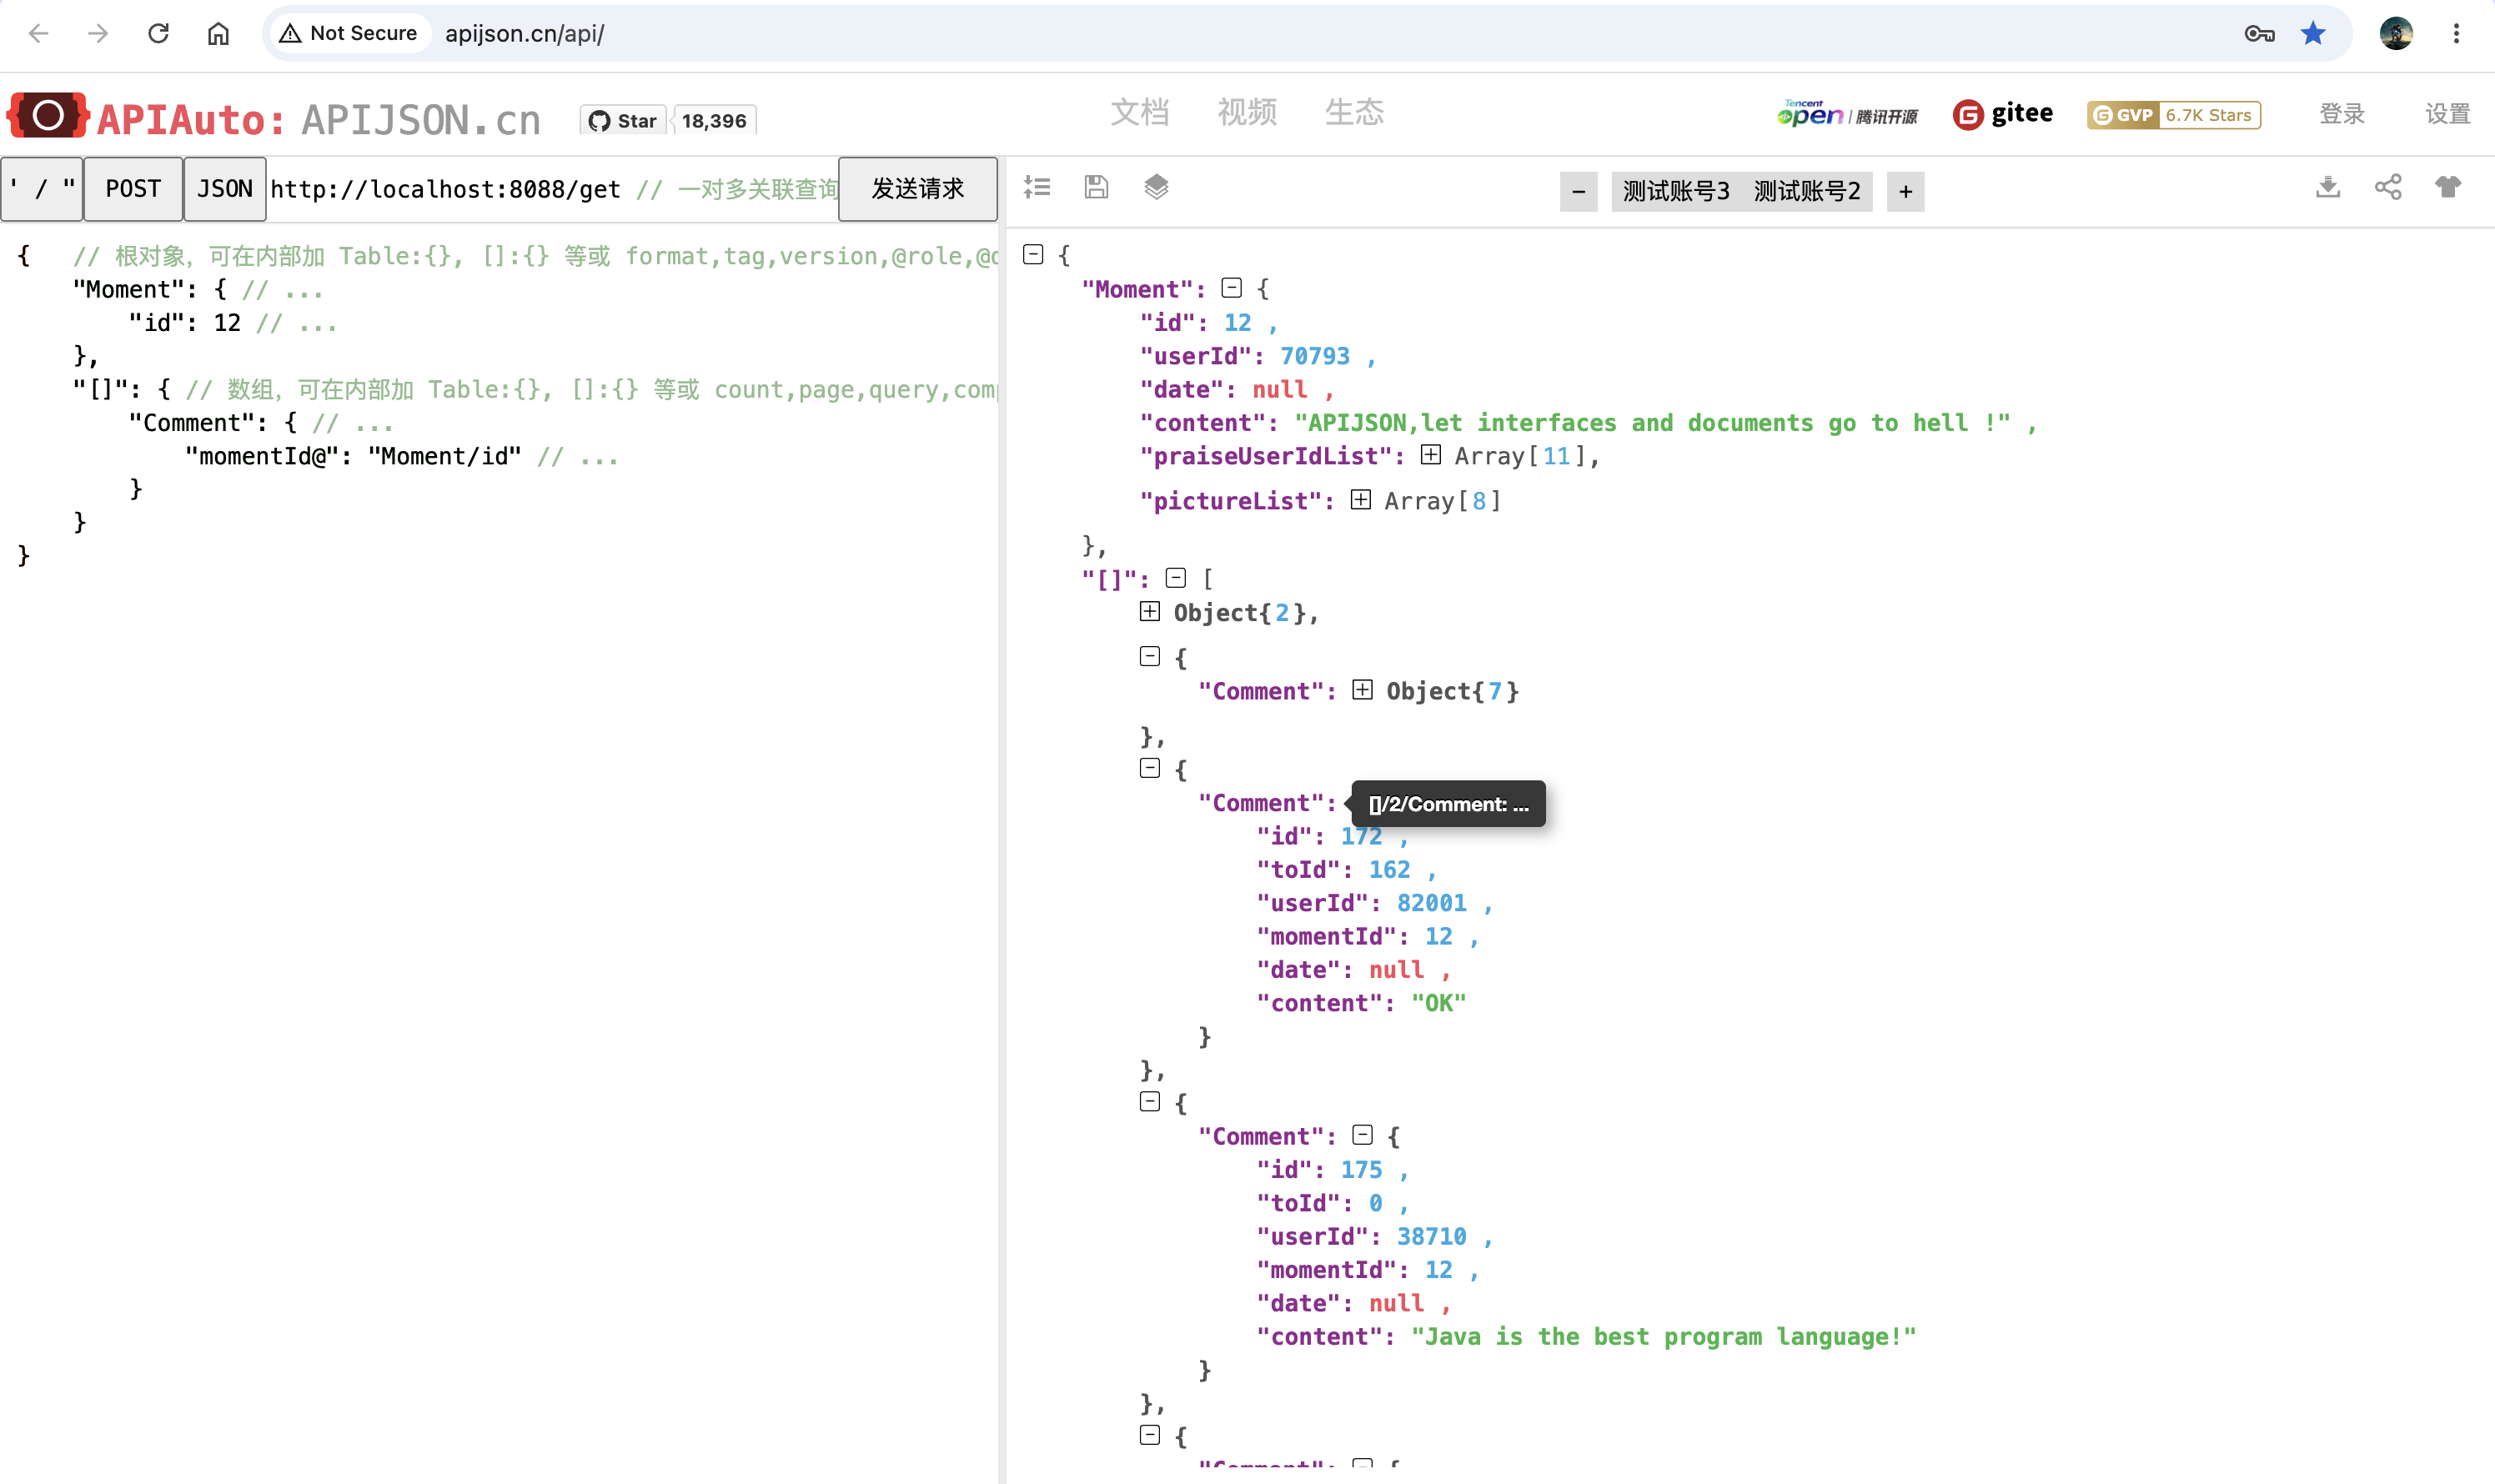Toggle the quote style ' / " button
This screenshot has width=2495, height=1484.
click(42, 188)
